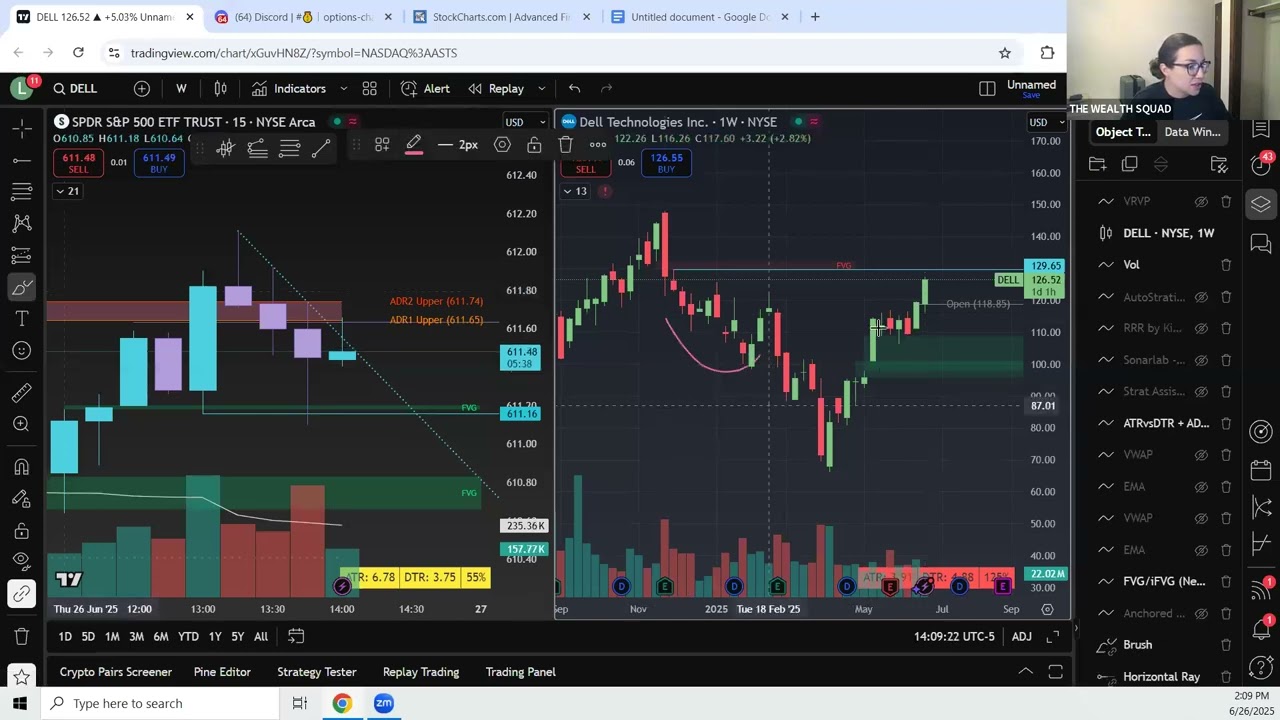Image resolution: width=1280 pixels, height=720 pixels.
Task: Select the crosshair cursor tool
Action: coord(21,128)
